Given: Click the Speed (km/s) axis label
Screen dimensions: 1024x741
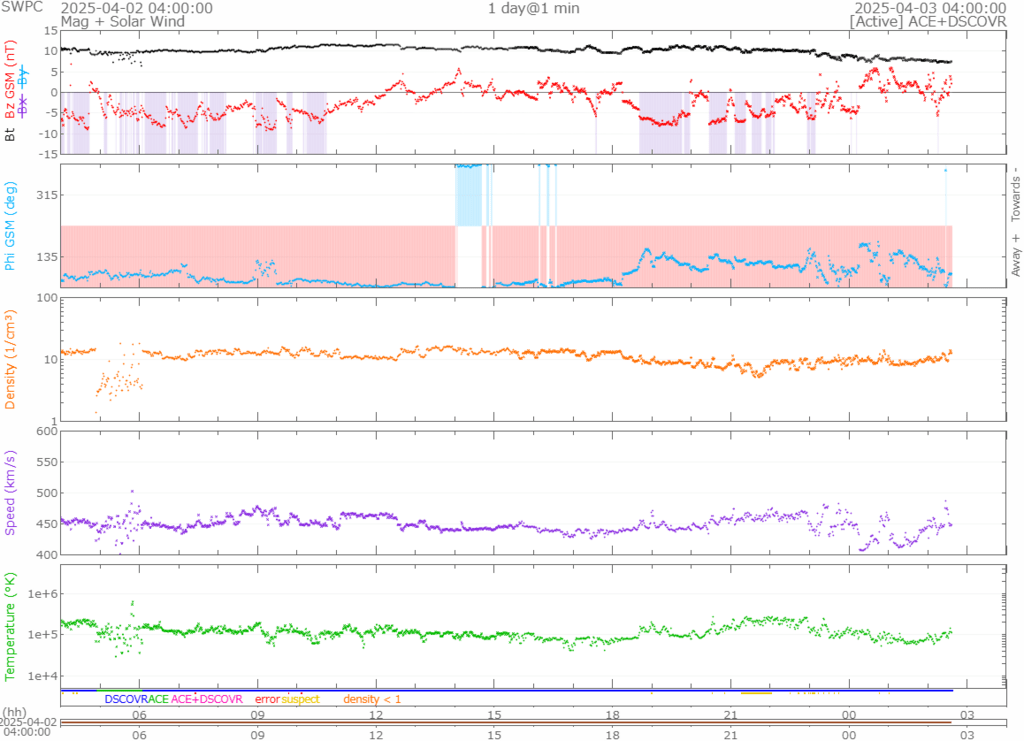Looking at the screenshot, I should [11, 492].
